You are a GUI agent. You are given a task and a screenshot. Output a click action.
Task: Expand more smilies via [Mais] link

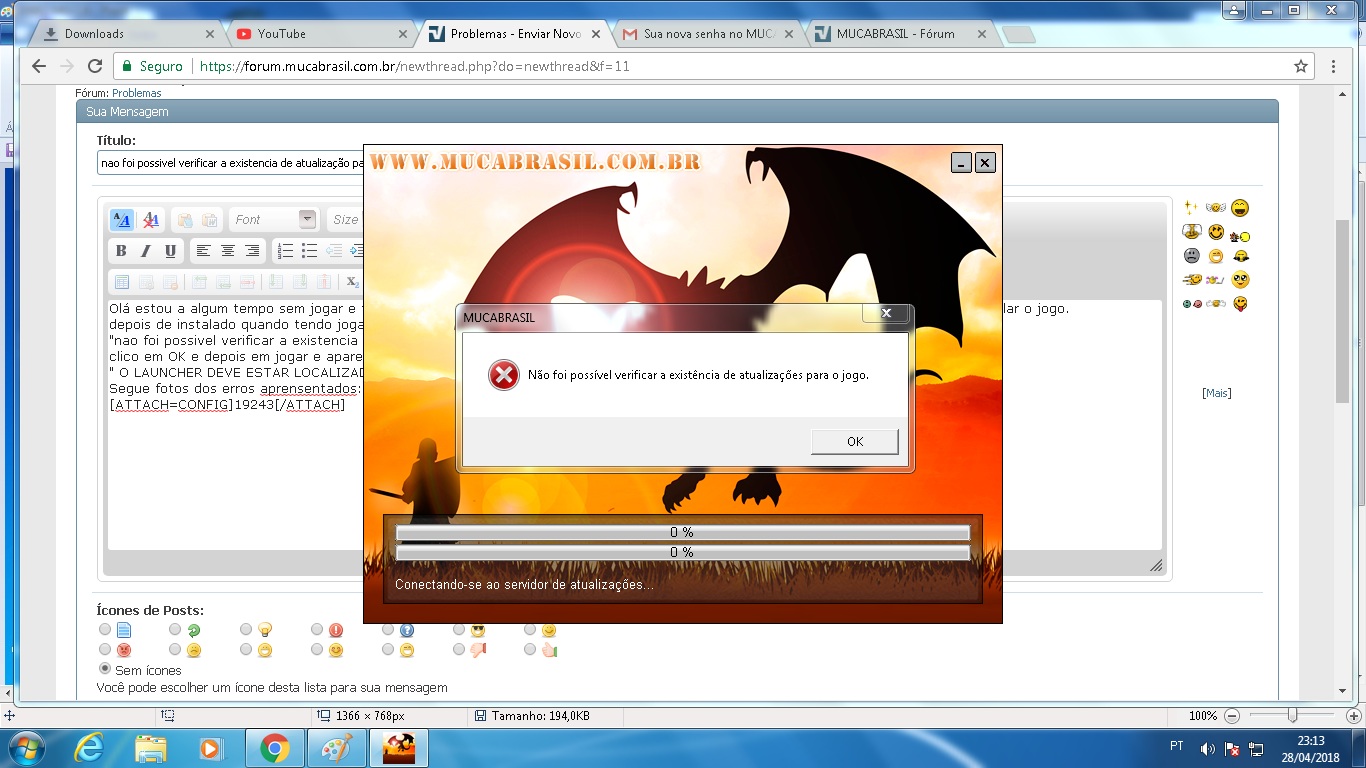[1216, 393]
